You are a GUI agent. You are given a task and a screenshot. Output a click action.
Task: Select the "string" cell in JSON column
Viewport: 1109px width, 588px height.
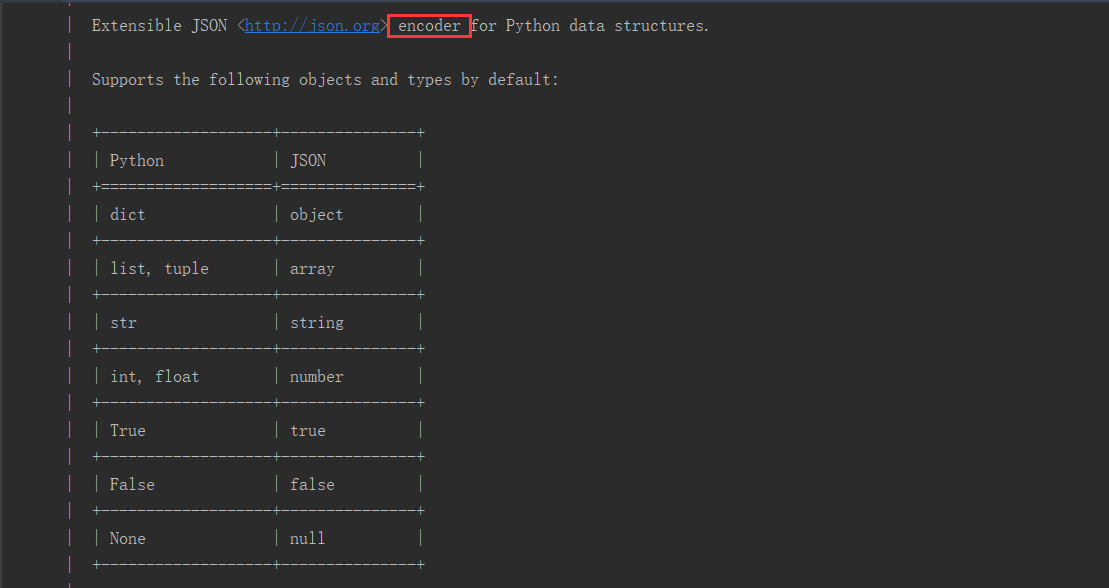point(316,323)
